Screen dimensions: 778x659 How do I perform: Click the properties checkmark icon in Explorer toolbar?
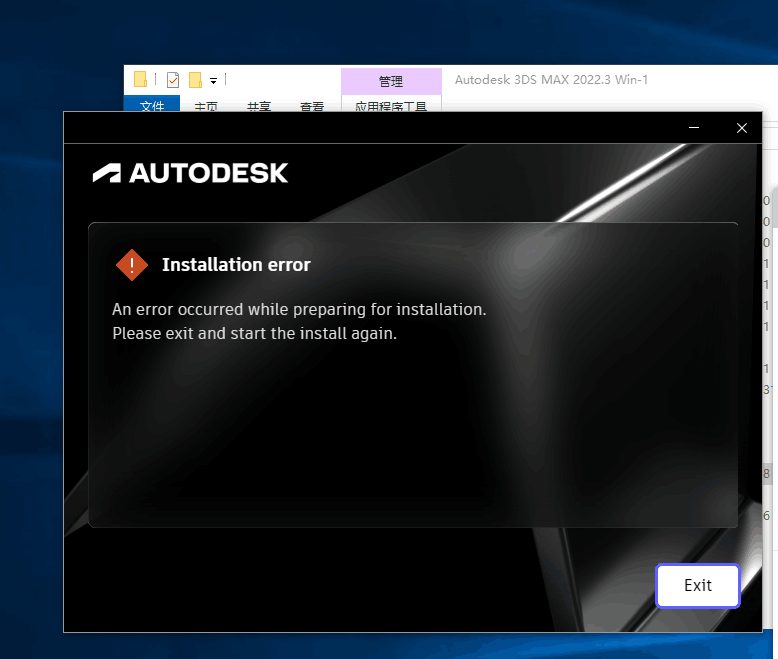coord(173,80)
